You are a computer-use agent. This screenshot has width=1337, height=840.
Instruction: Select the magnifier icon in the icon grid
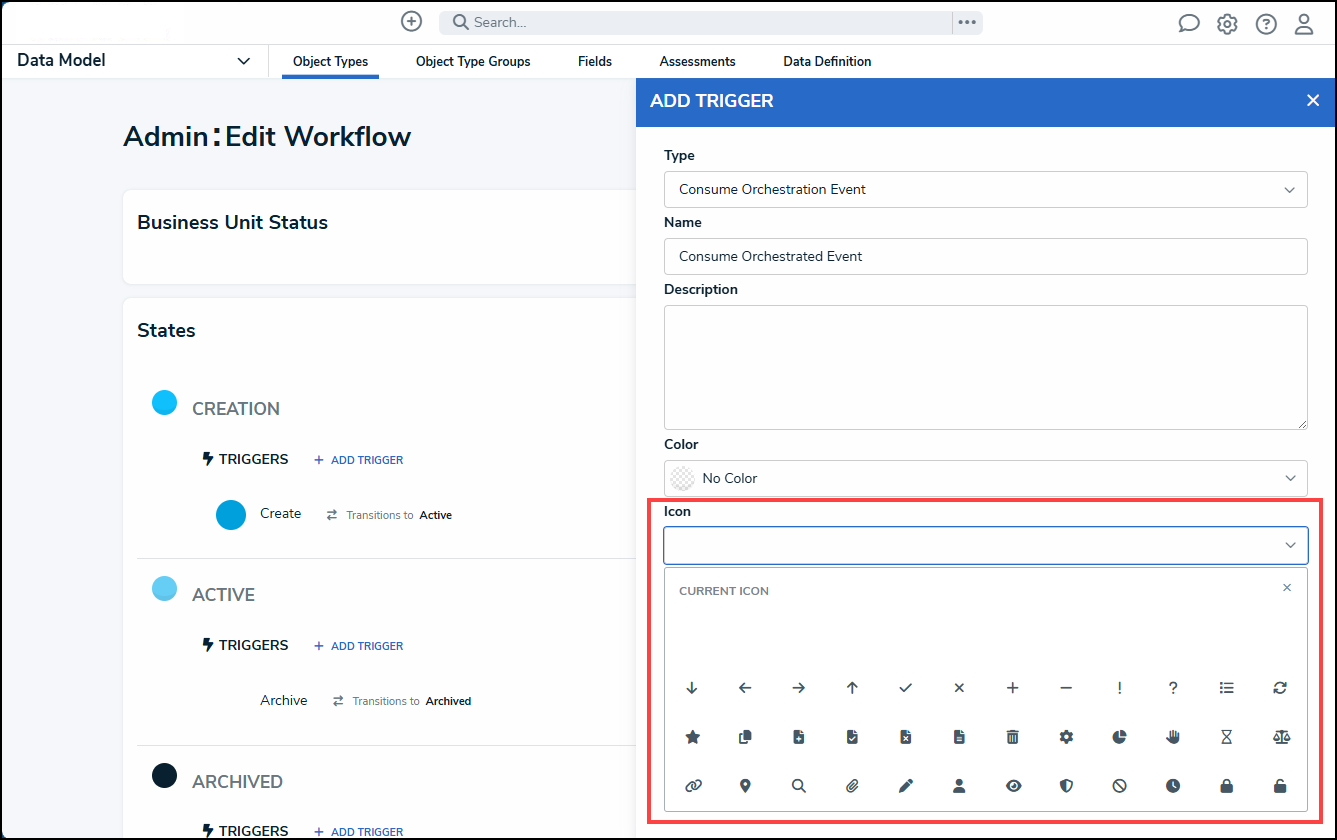pos(798,786)
